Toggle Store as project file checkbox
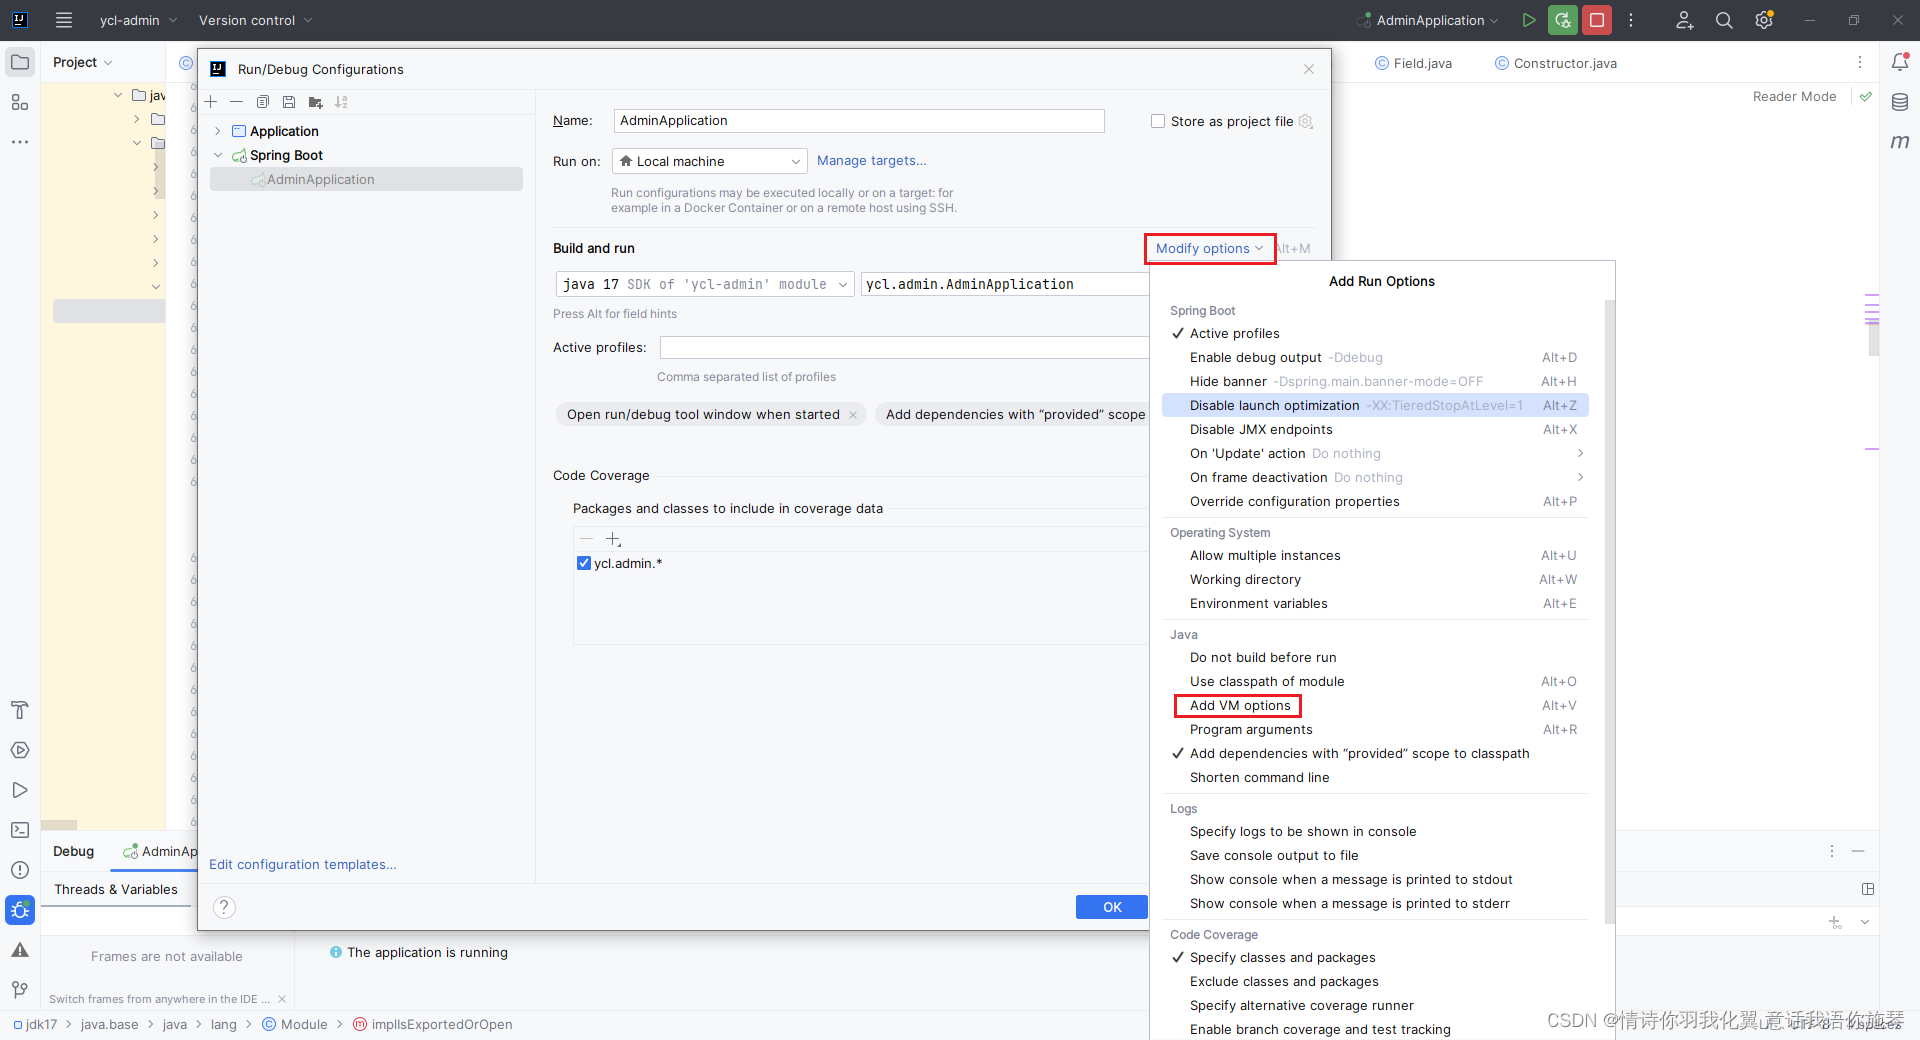This screenshot has width=1920, height=1040. click(x=1158, y=121)
